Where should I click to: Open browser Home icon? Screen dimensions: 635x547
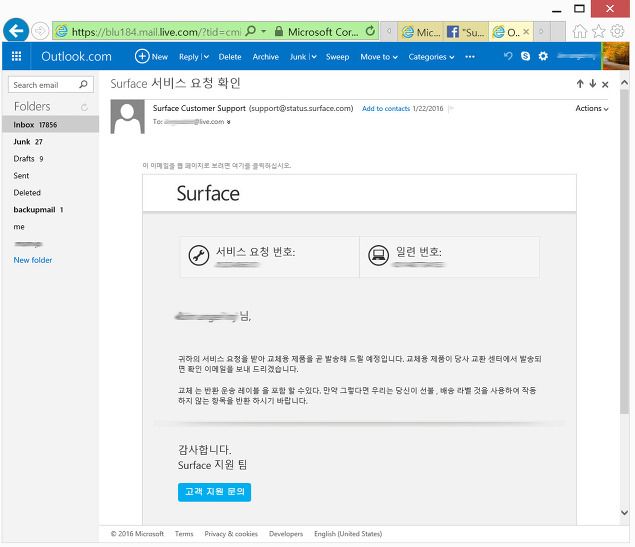pyautogui.click(x=580, y=31)
